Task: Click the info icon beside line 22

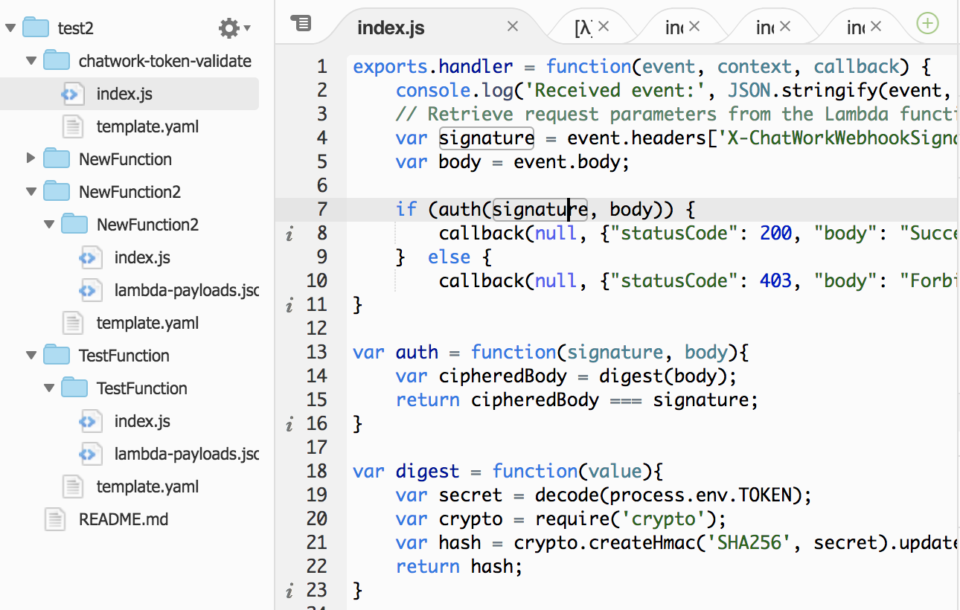Action: (x=290, y=590)
